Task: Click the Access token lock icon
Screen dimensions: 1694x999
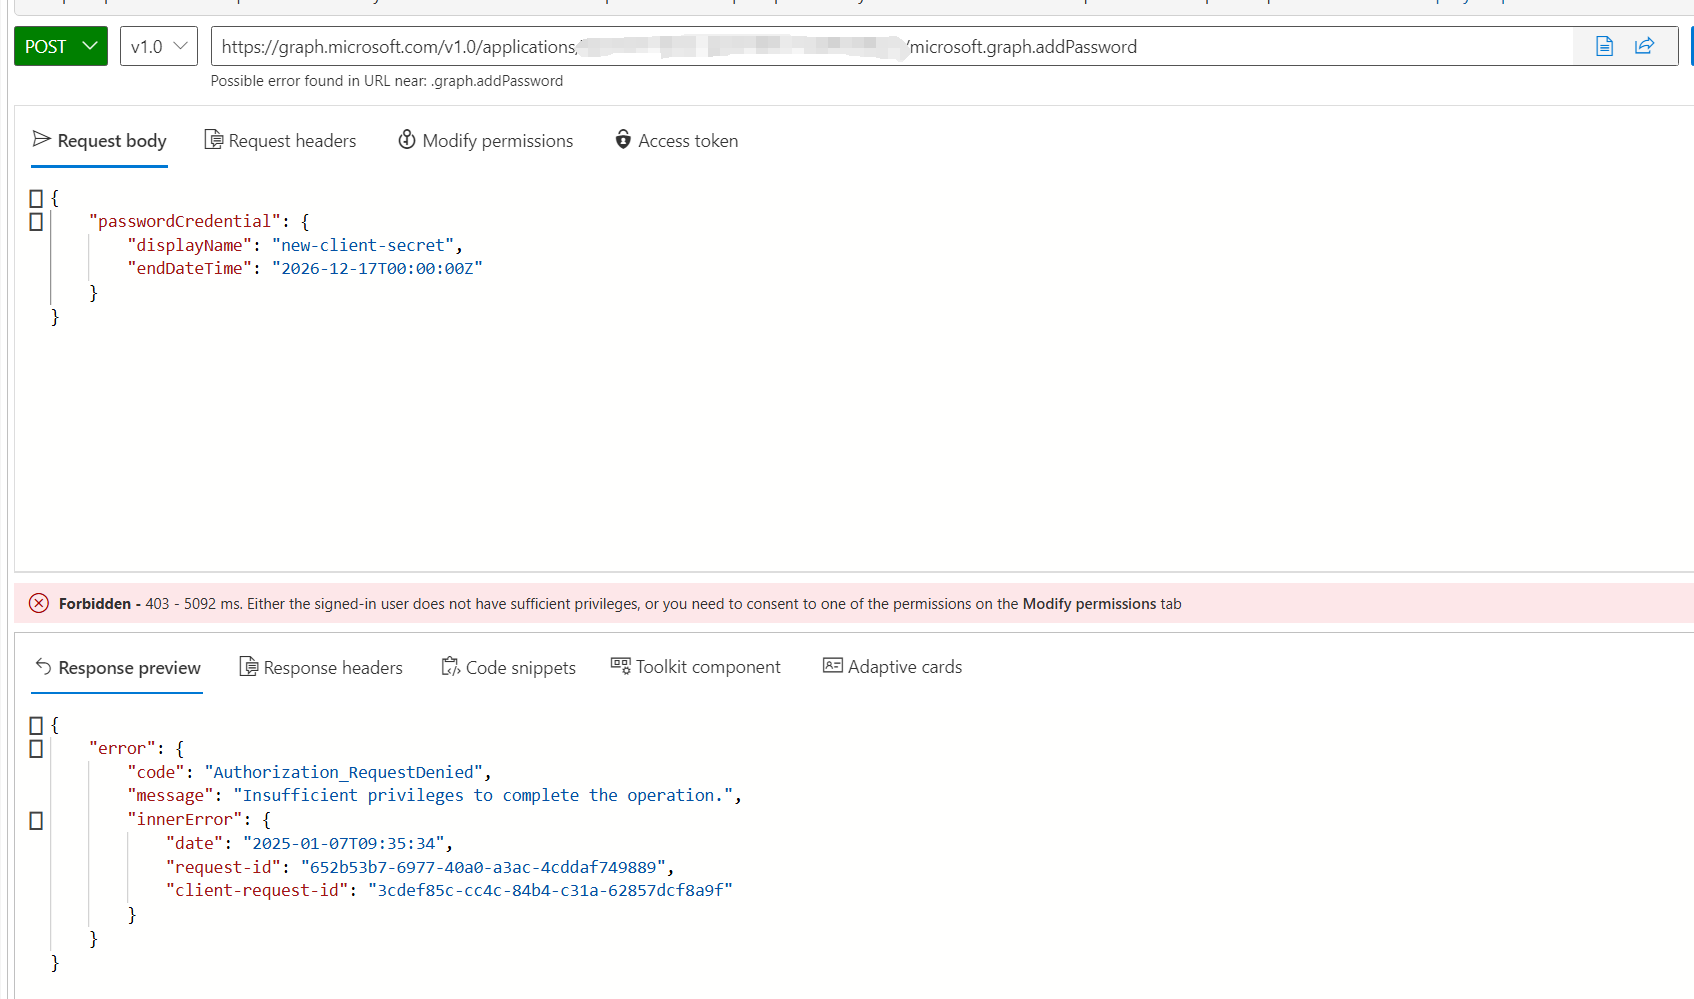Action: pos(623,139)
